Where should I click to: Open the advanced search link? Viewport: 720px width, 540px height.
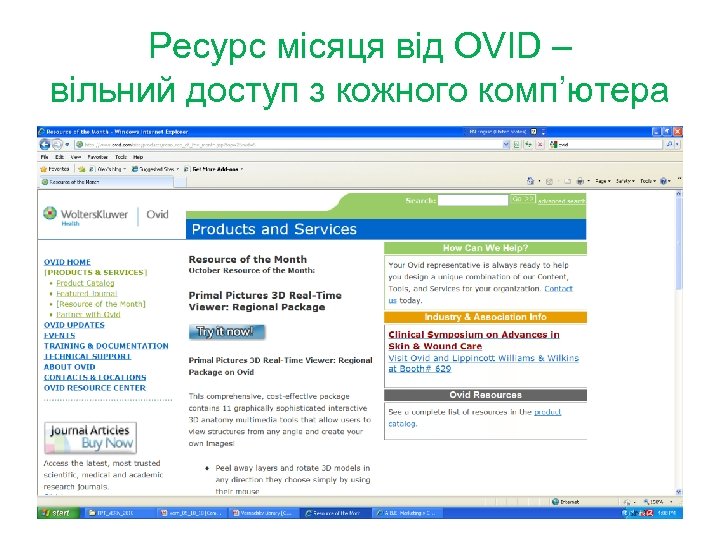(561, 201)
